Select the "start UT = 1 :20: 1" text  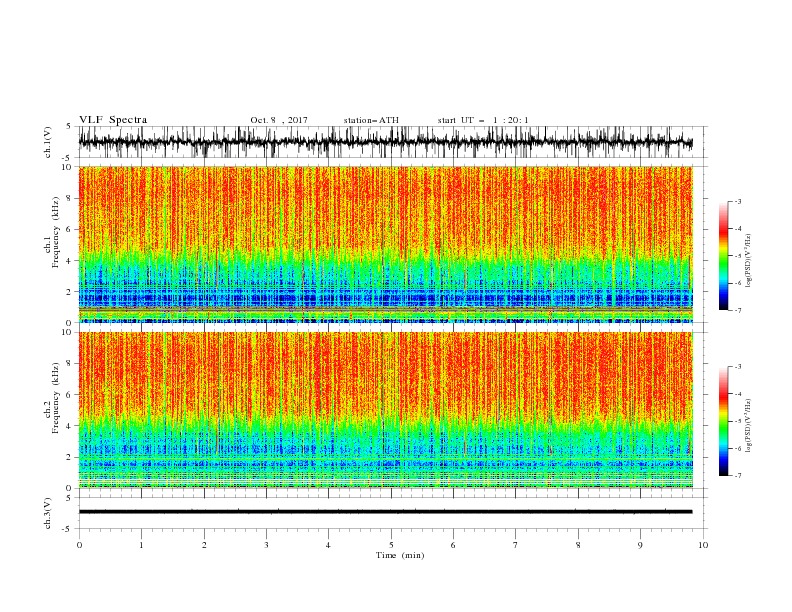click(483, 120)
